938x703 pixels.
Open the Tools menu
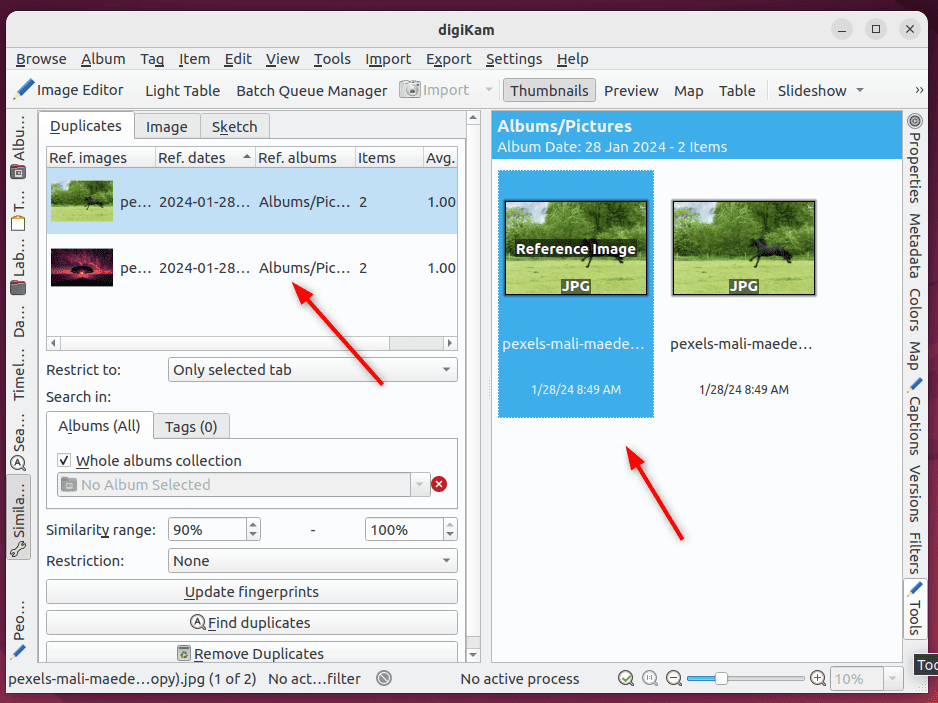tap(332, 59)
